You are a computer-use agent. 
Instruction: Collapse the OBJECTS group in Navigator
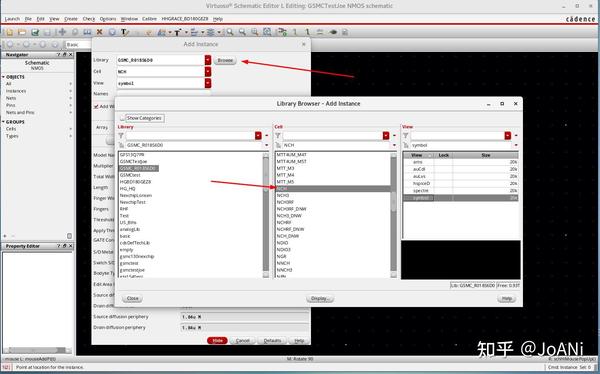pos(3,77)
